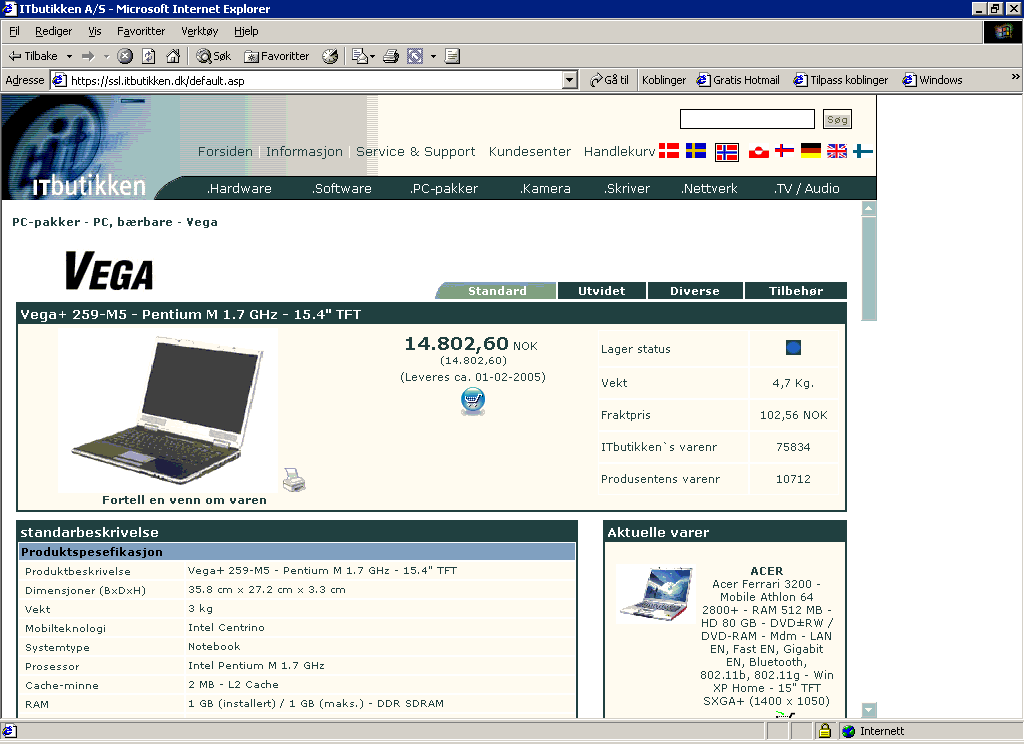Click the page scrollbar down arrow
1024x744 pixels.
pyautogui.click(x=869, y=709)
